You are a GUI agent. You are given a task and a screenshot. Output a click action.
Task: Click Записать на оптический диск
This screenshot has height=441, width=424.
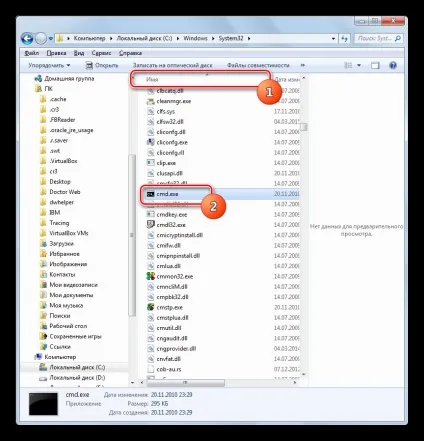[x=173, y=65]
